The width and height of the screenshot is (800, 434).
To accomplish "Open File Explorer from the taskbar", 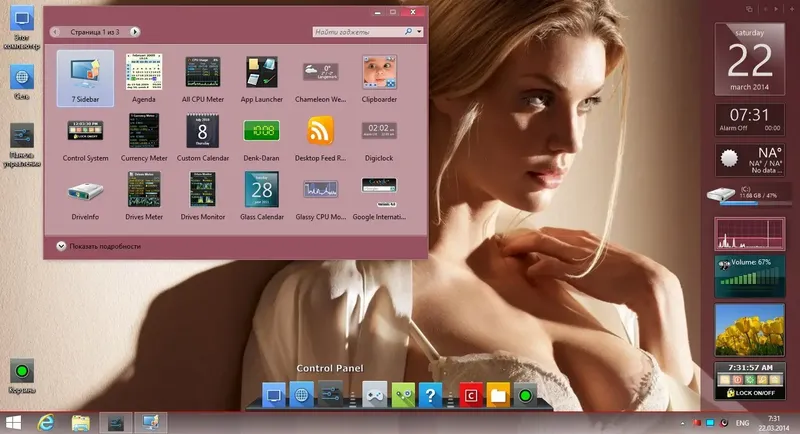I will [x=81, y=423].
